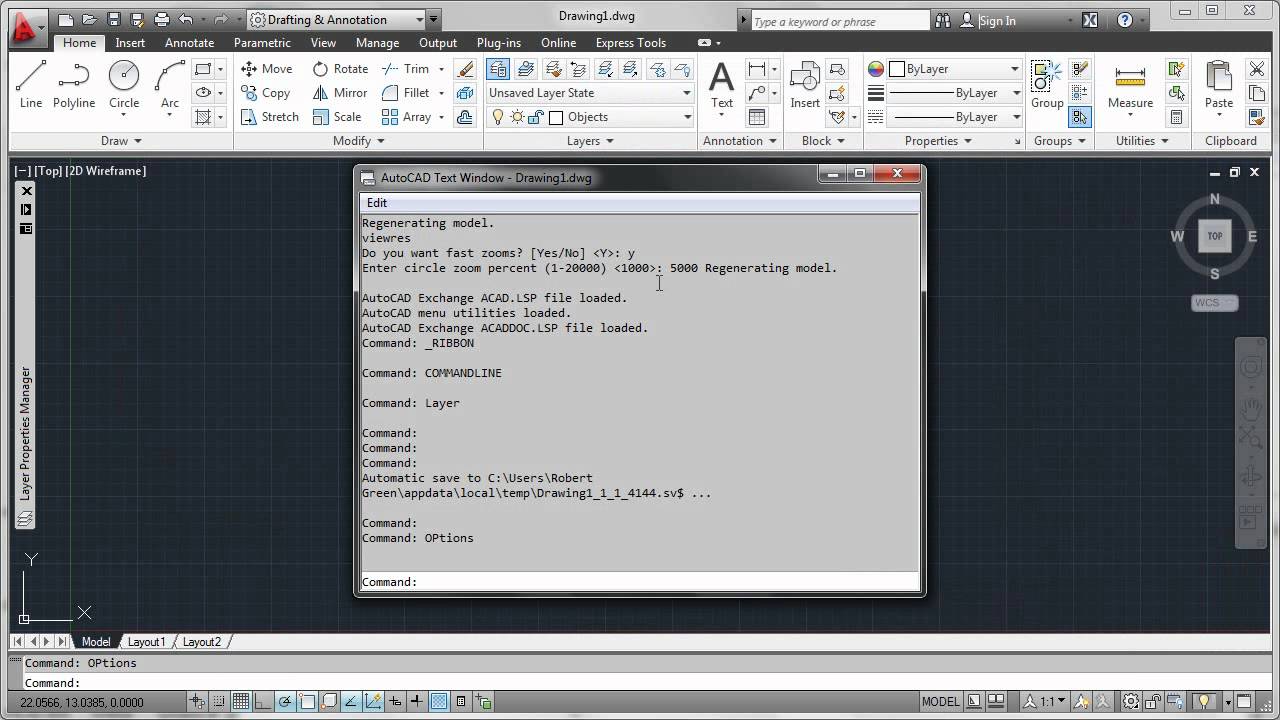This screenshot has width=1280, height=720.
Task: Open the Annotate ribbon tab
Action: click(x=189, y=43)
